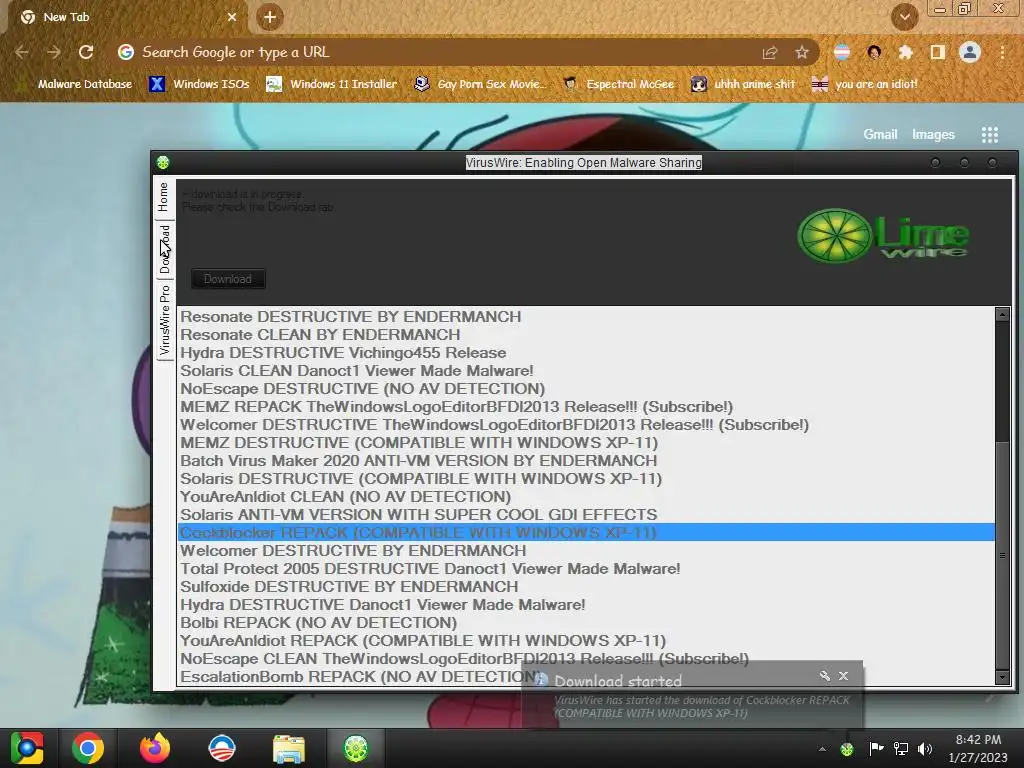
Task: Select Welcomer DESTRUCTIVE BY ENDERMANCH
Action: [586, 551]
